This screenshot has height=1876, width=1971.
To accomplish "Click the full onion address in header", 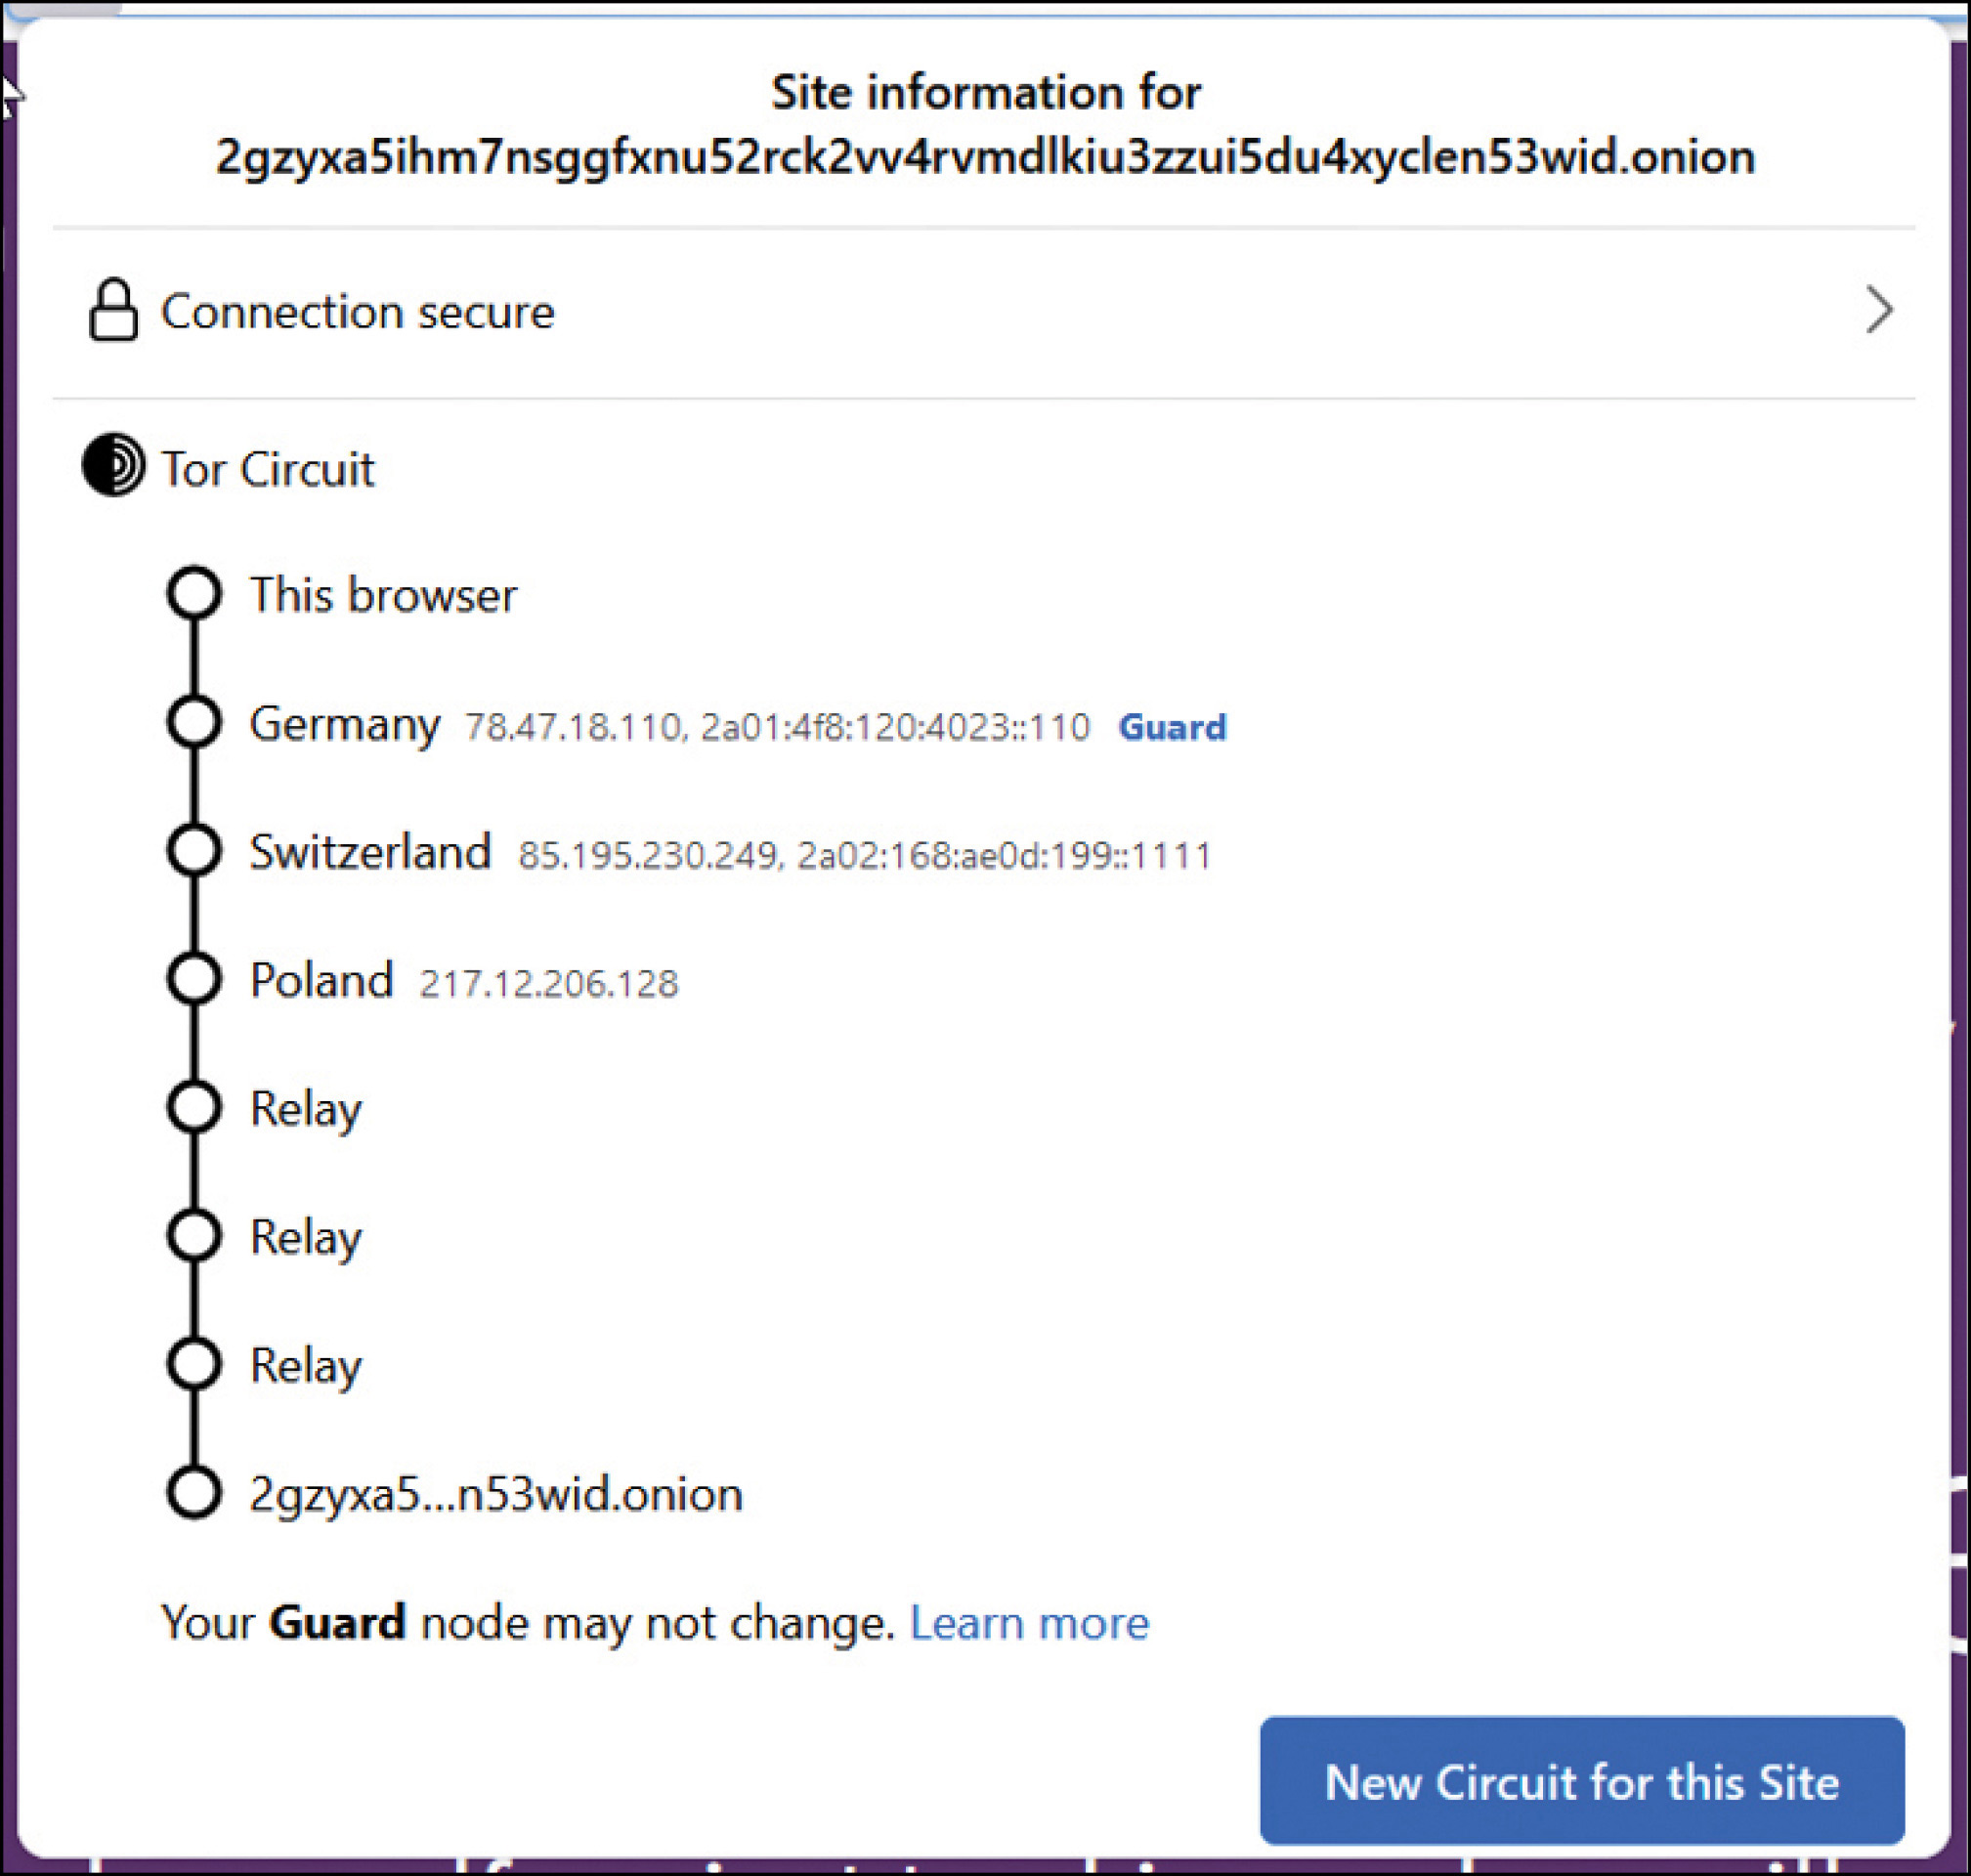I will point(985,157).
